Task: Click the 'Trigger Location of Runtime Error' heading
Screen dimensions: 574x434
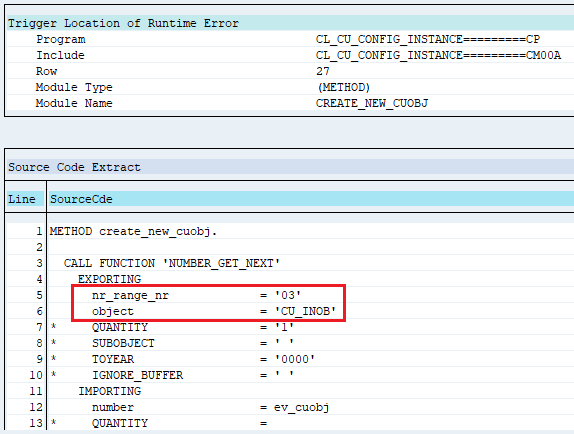Action: [123, 23]
